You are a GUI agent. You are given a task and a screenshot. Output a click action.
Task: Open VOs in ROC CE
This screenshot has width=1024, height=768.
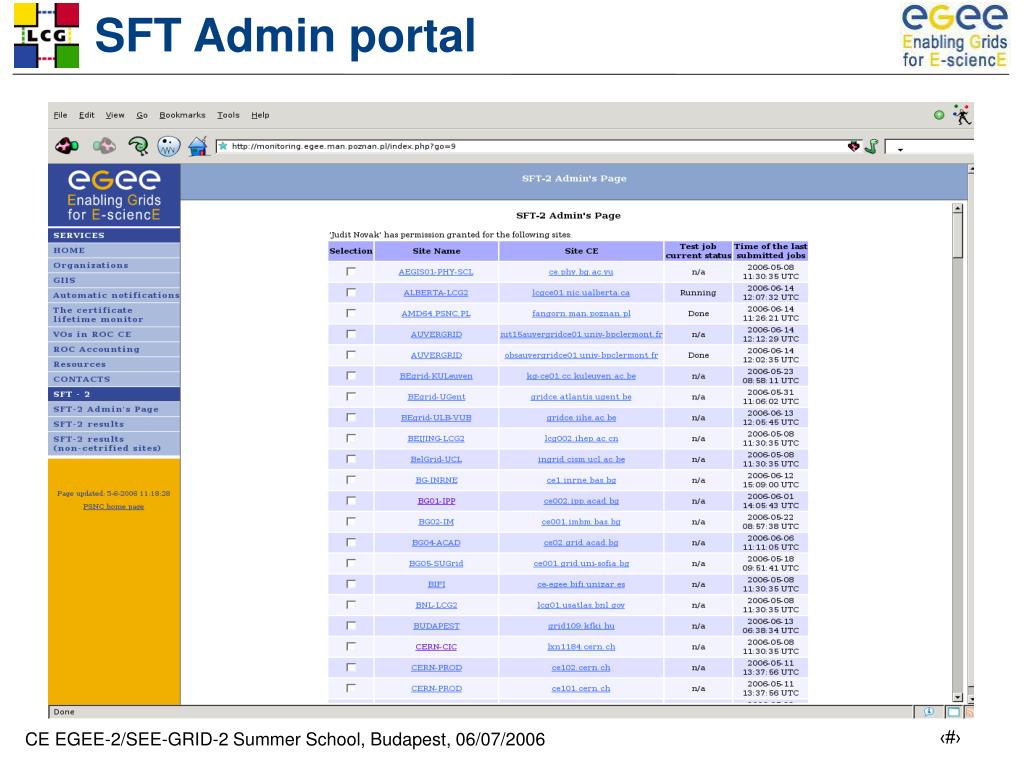92,334
